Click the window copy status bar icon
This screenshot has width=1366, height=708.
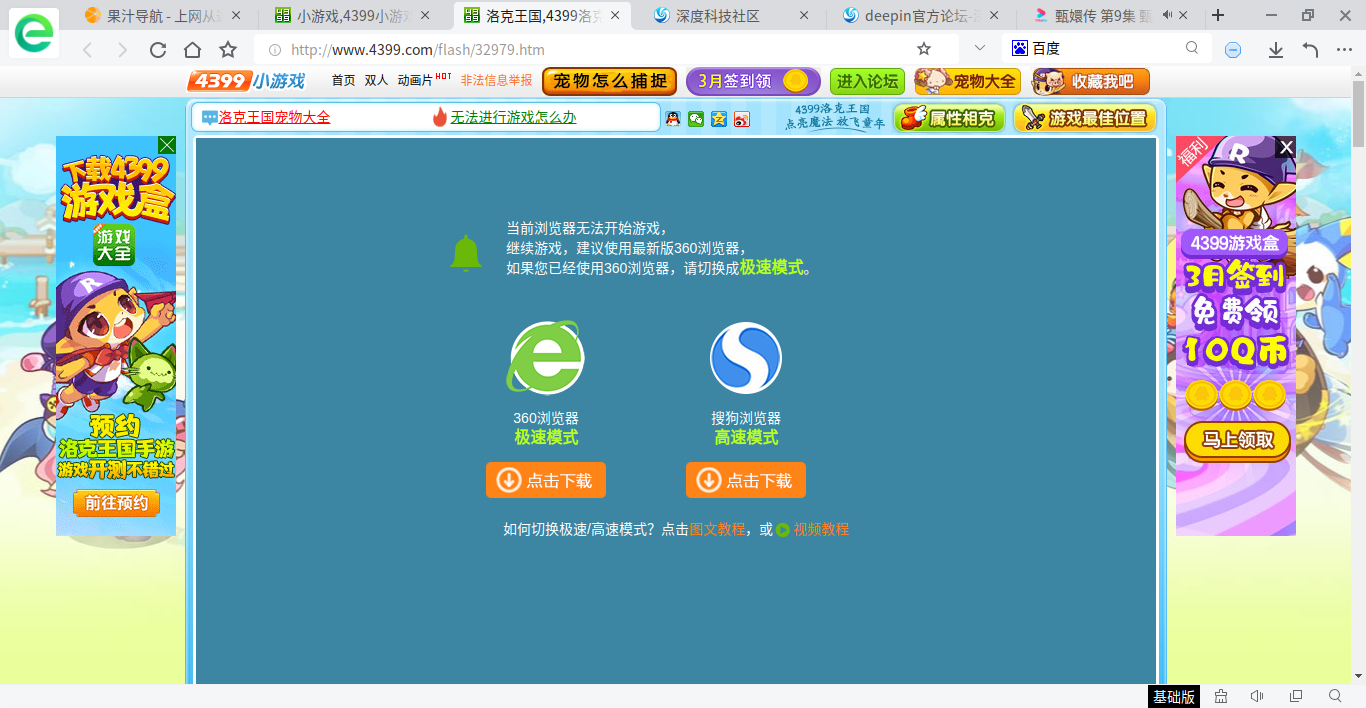pos(1296,696)
